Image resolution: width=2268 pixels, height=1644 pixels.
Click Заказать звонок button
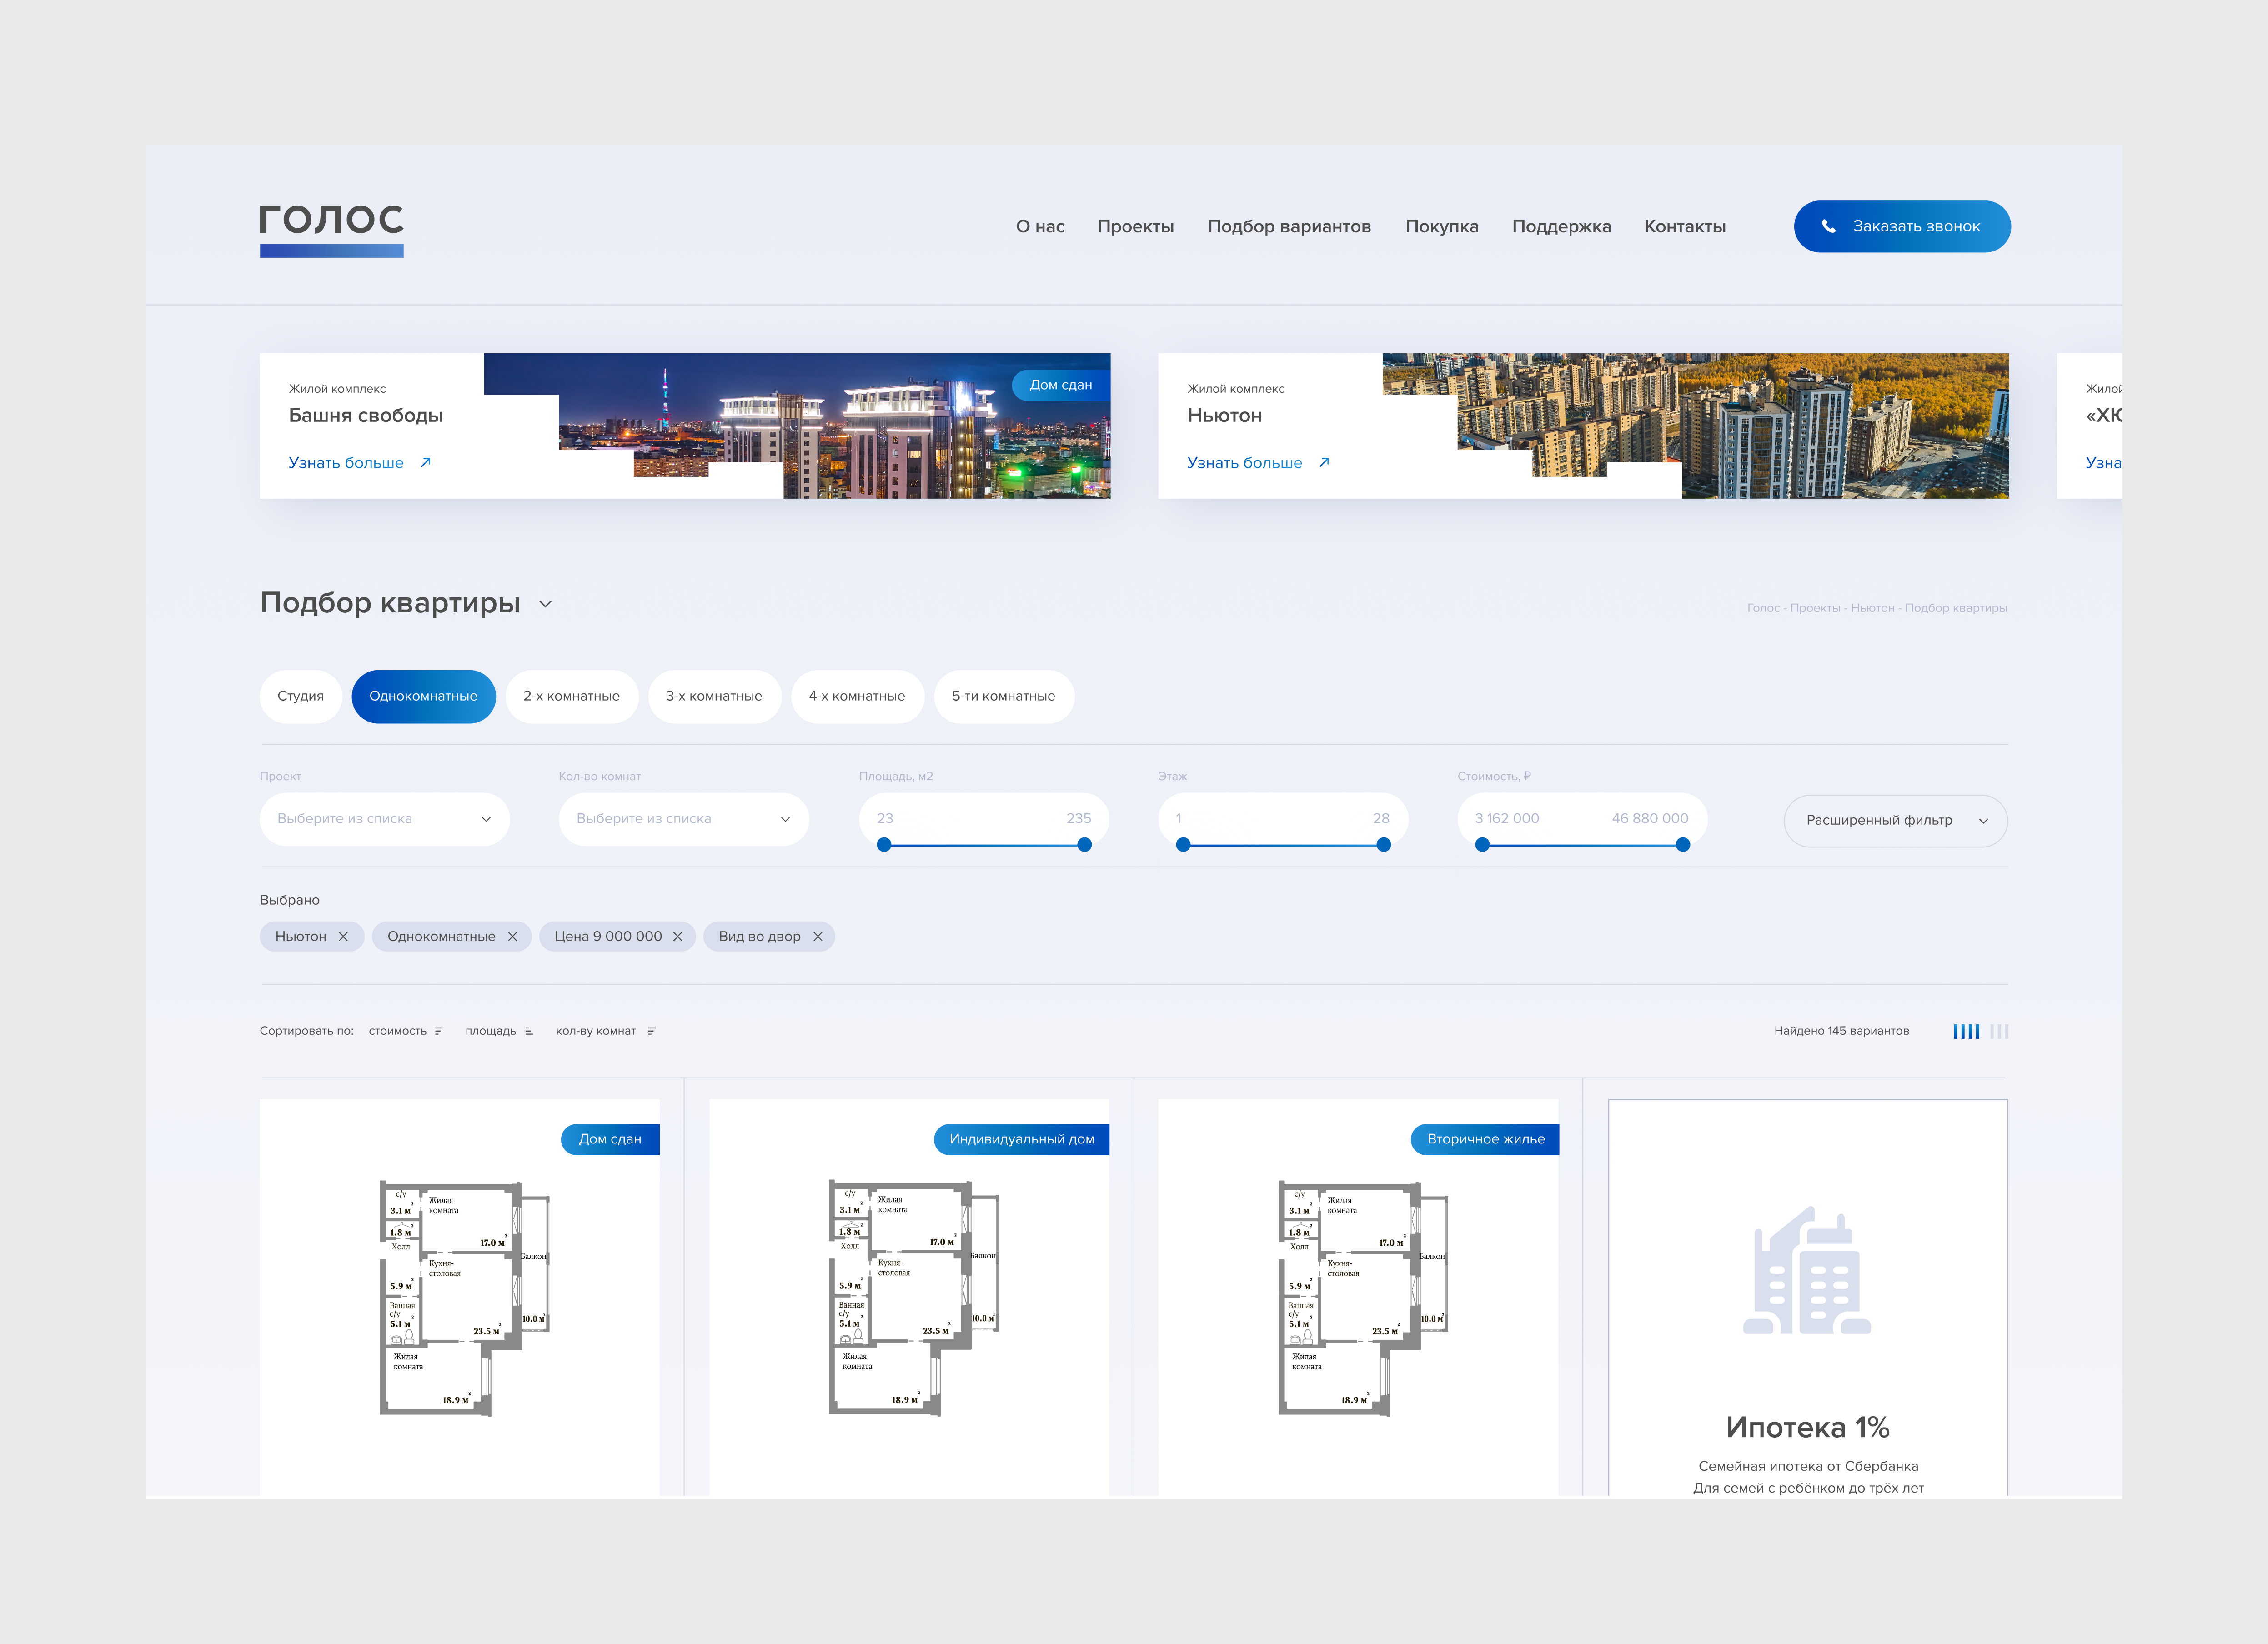1902,226
